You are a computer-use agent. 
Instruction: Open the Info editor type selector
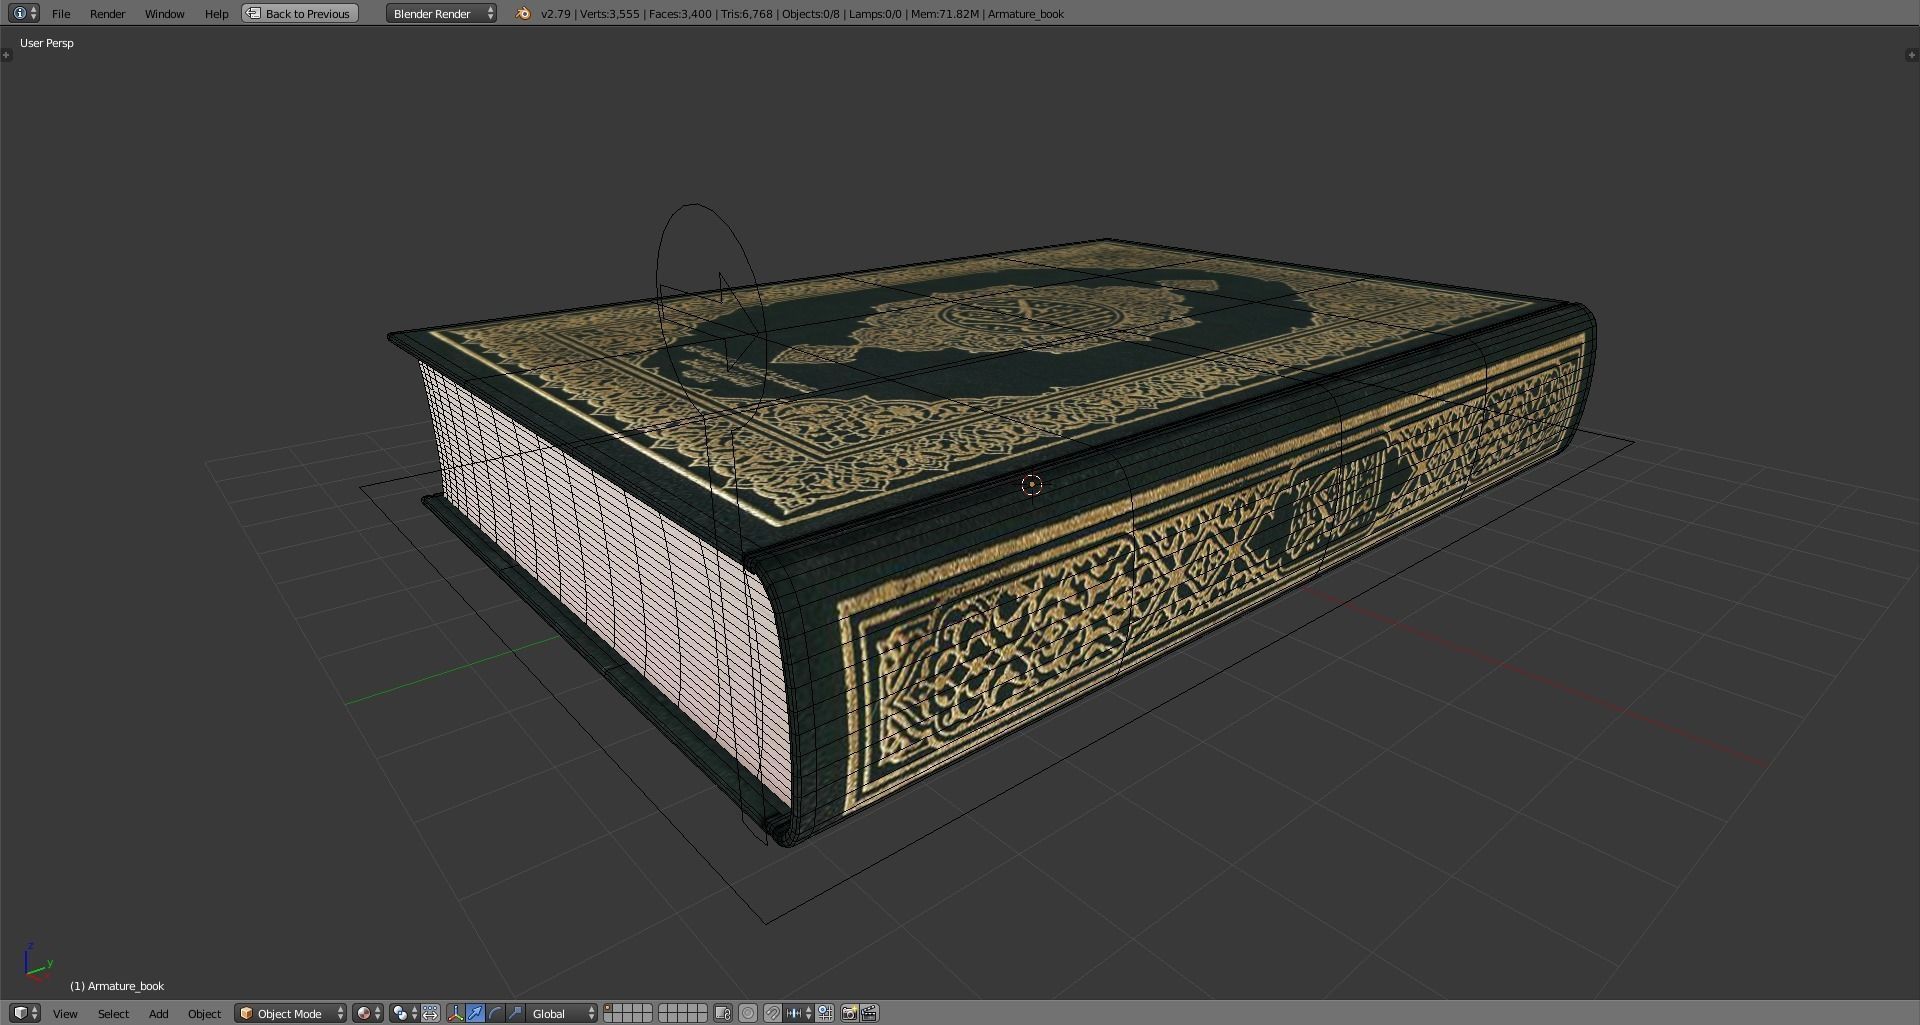click(x=24, y=13)
